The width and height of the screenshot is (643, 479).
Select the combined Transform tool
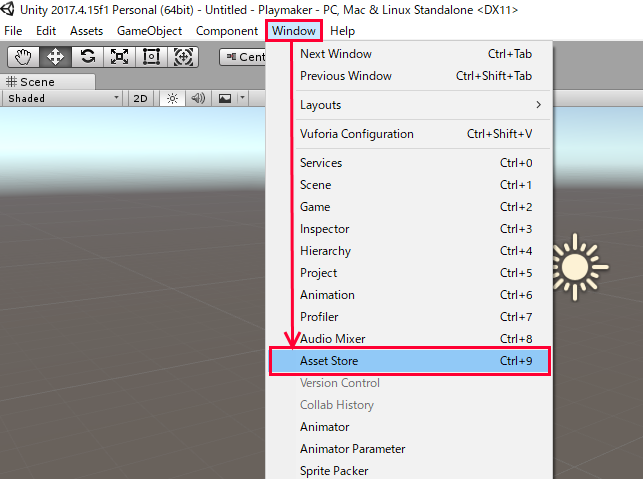(x=183, y=57)
